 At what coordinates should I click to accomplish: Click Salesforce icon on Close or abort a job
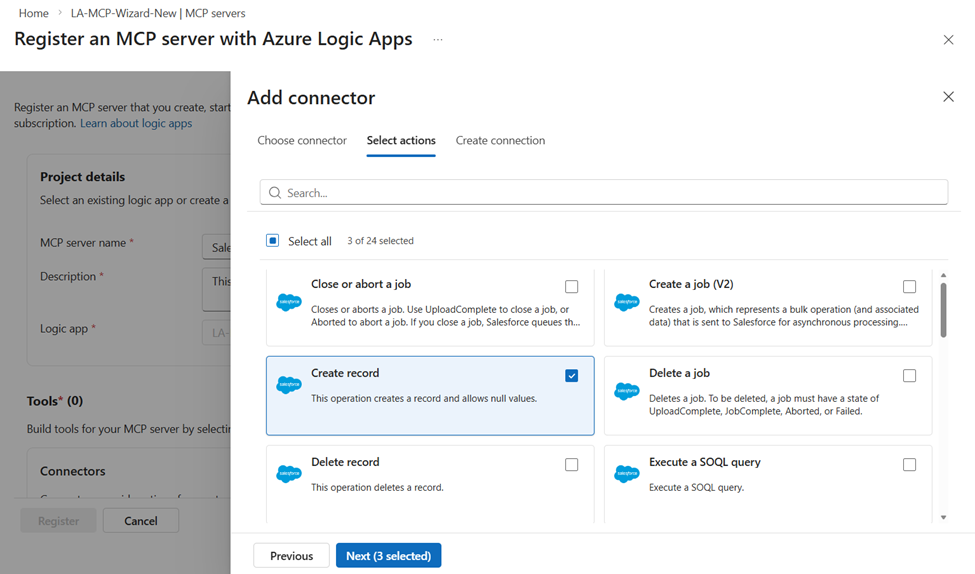click(x=288, y=302)
